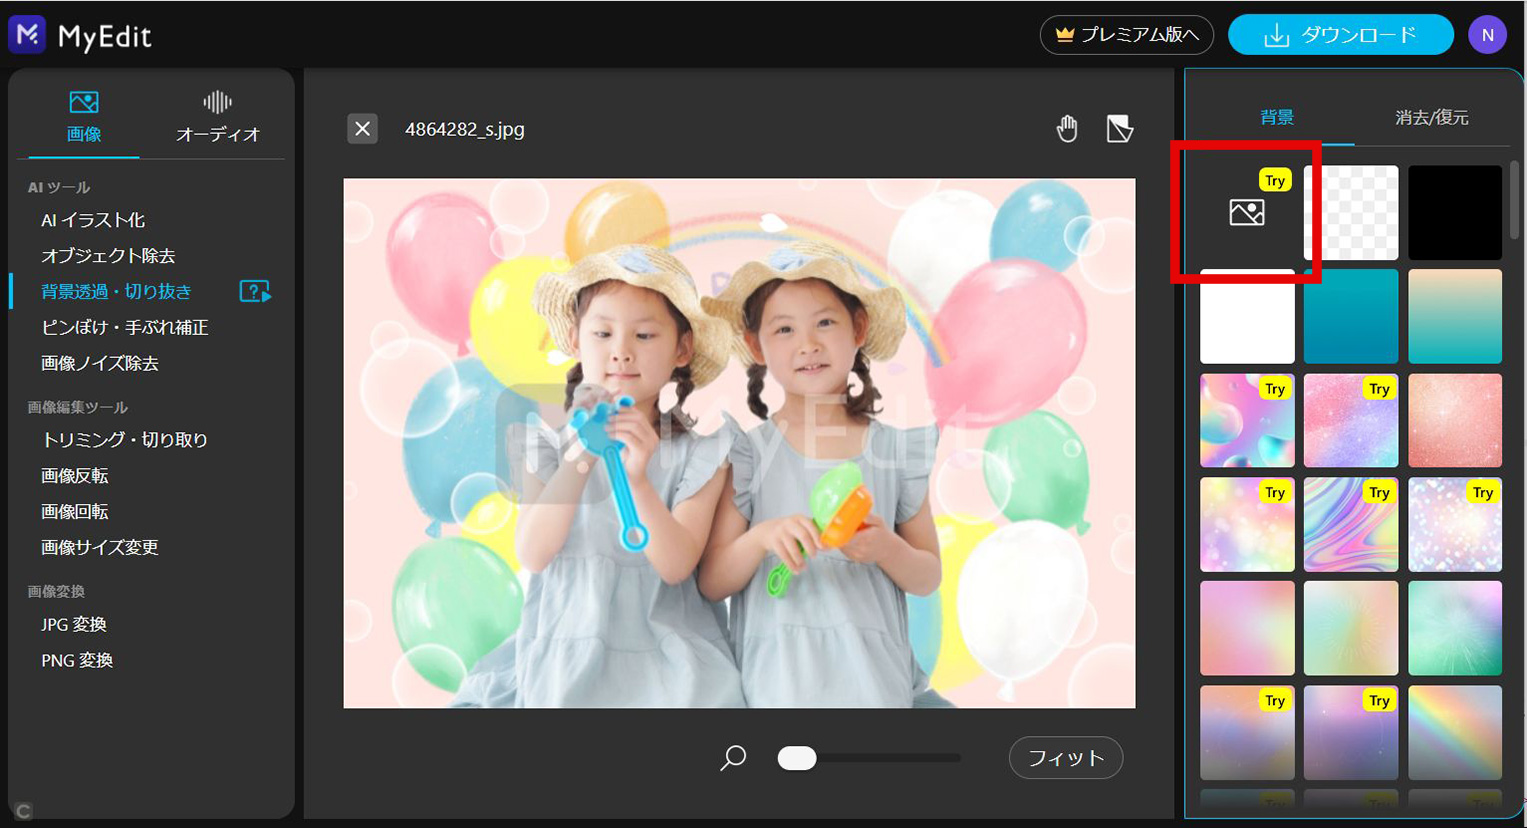This screenshot has width=1527, height=828.
Task: Open 画像回転 tool
Action: tap(74, 512)
